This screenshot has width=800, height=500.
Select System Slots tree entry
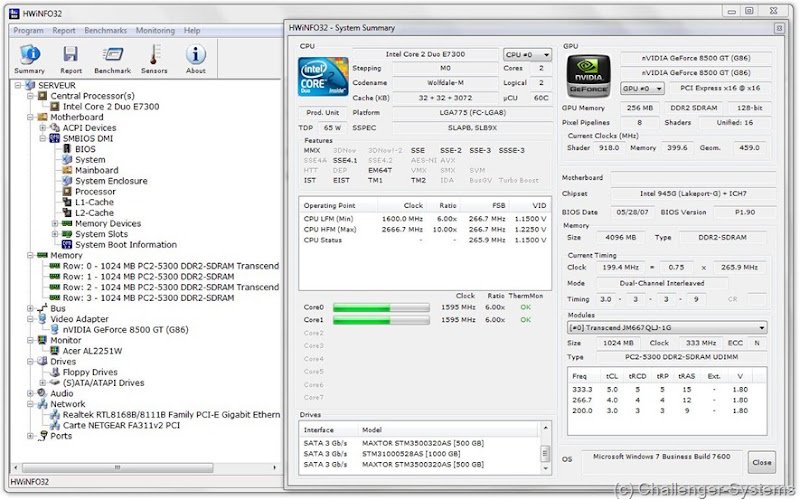tap(101, 234)
